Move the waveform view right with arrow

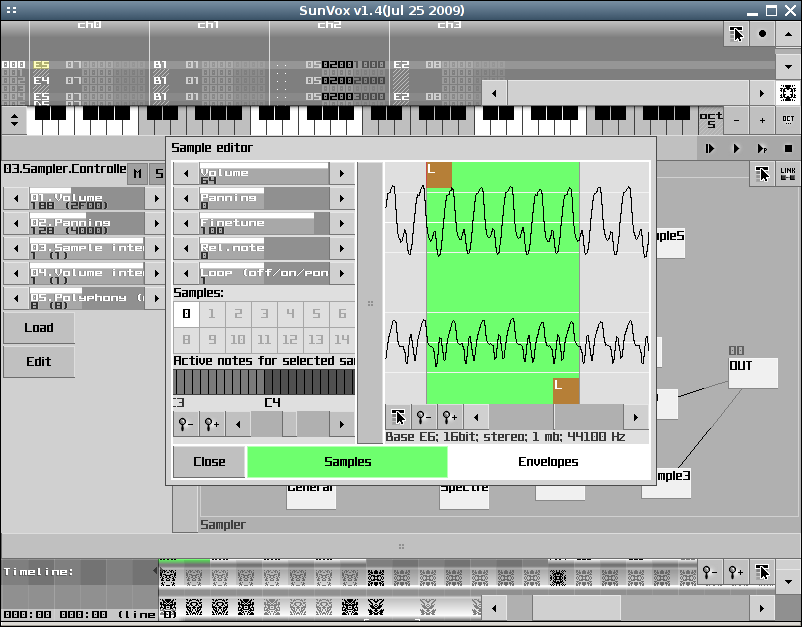pyautogui.click(x=636, y=417)
